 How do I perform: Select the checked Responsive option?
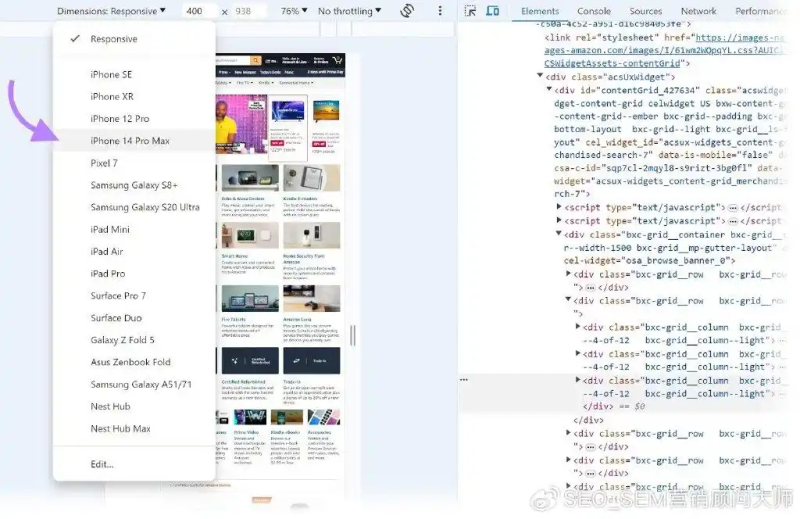point(114,39)
